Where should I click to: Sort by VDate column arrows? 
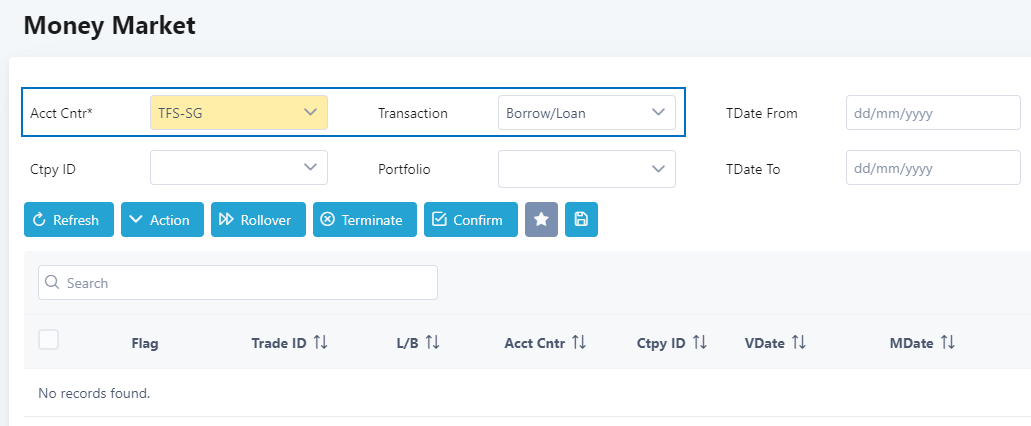pos(798,343)
